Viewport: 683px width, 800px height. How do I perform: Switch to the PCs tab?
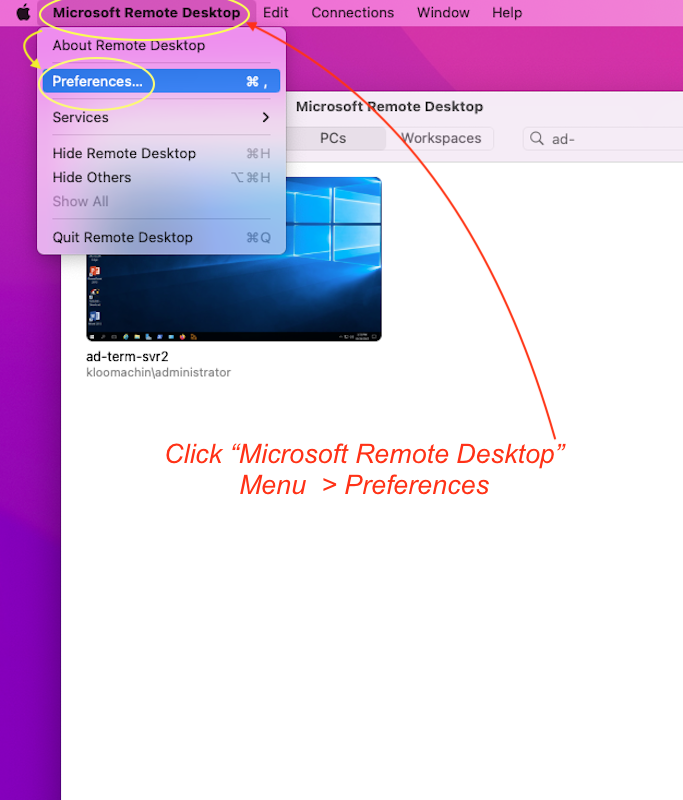pos(333,138)
